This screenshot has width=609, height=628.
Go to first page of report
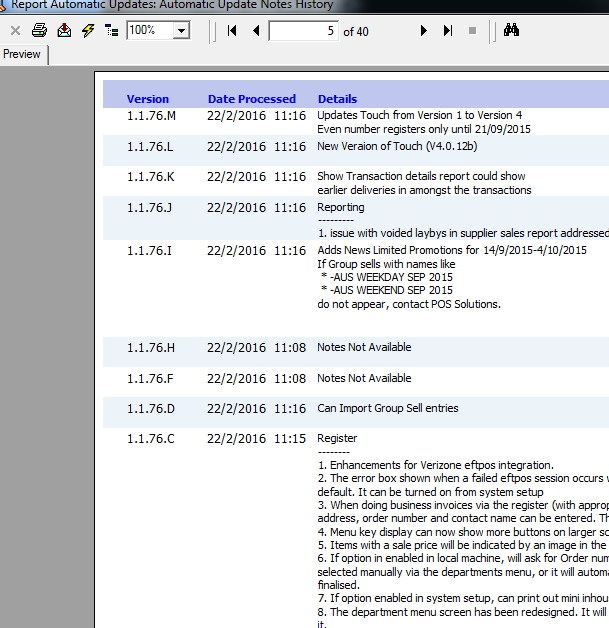pos(232,30)
